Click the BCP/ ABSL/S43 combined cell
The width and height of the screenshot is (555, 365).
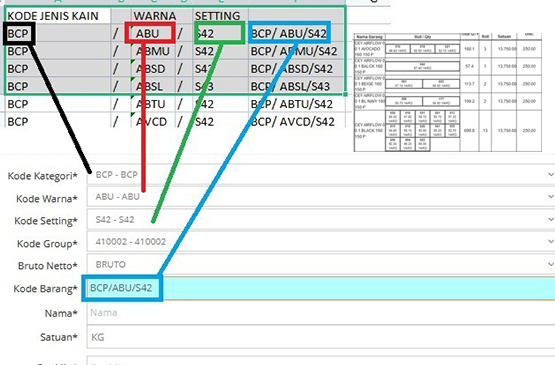tap(297, 86)
